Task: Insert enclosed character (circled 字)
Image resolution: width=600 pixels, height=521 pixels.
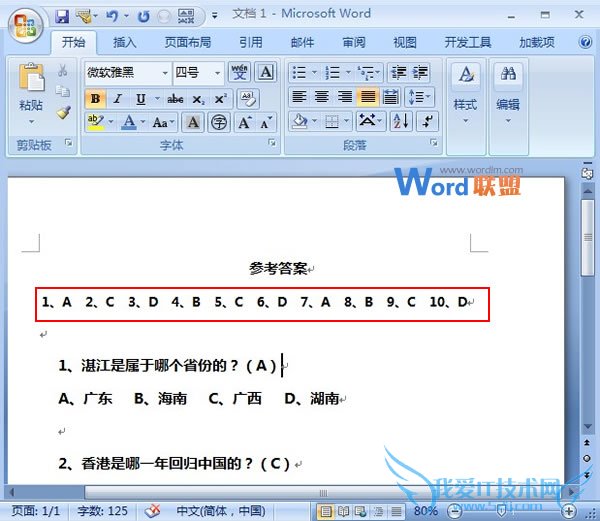Action: pos(219,122)
